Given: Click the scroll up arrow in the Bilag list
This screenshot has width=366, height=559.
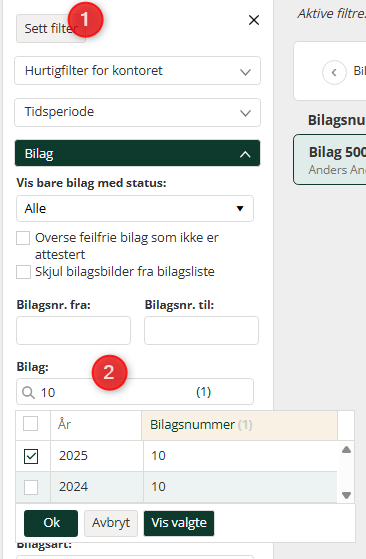Looking at the screenshot, I should coord(346,450).
